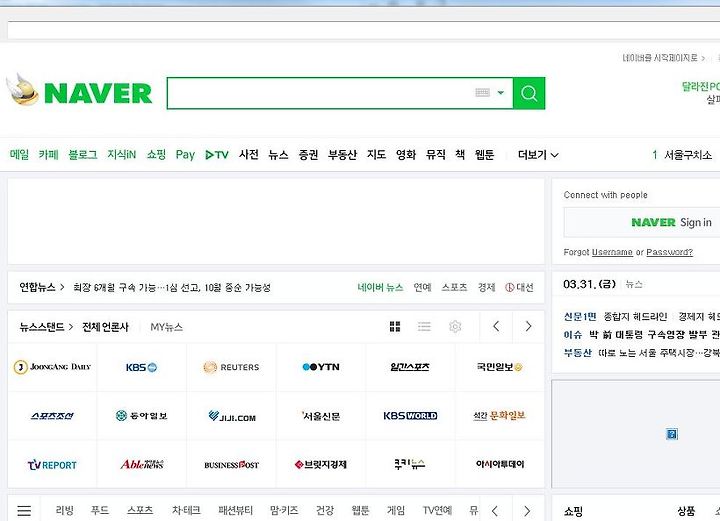Click the 신문1면 news category link
The height and width of the screenshot is (521, 720).
tap(580, 316)
